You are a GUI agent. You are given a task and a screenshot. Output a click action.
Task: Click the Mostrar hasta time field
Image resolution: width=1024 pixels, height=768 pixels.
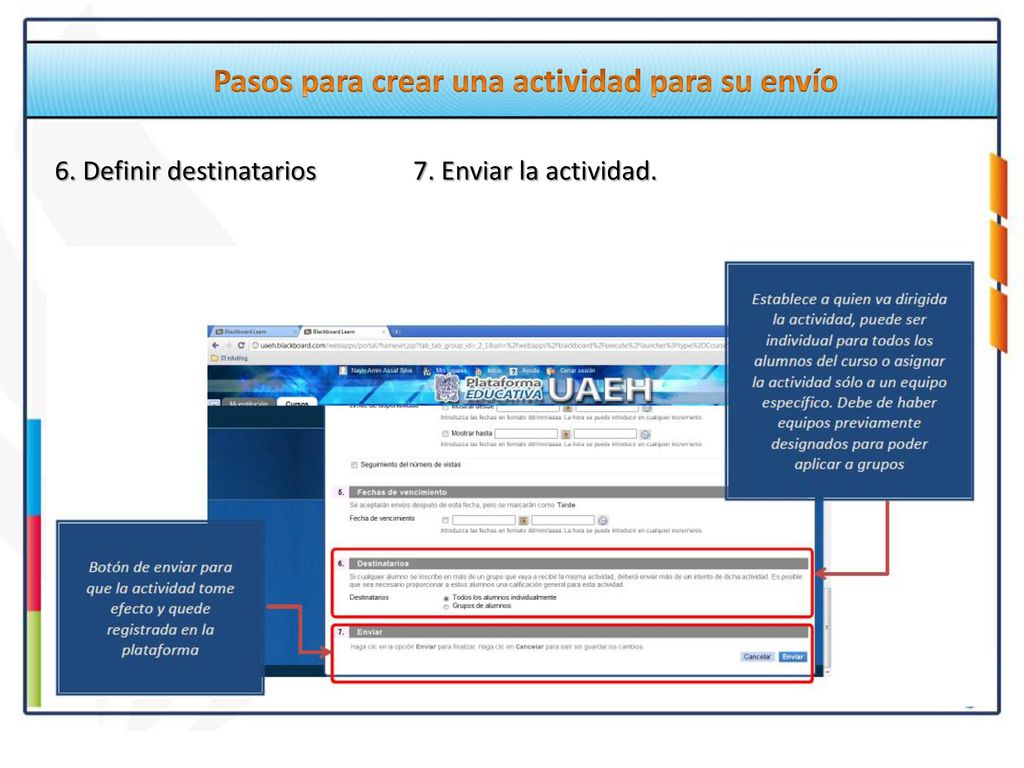pos(605,434)
